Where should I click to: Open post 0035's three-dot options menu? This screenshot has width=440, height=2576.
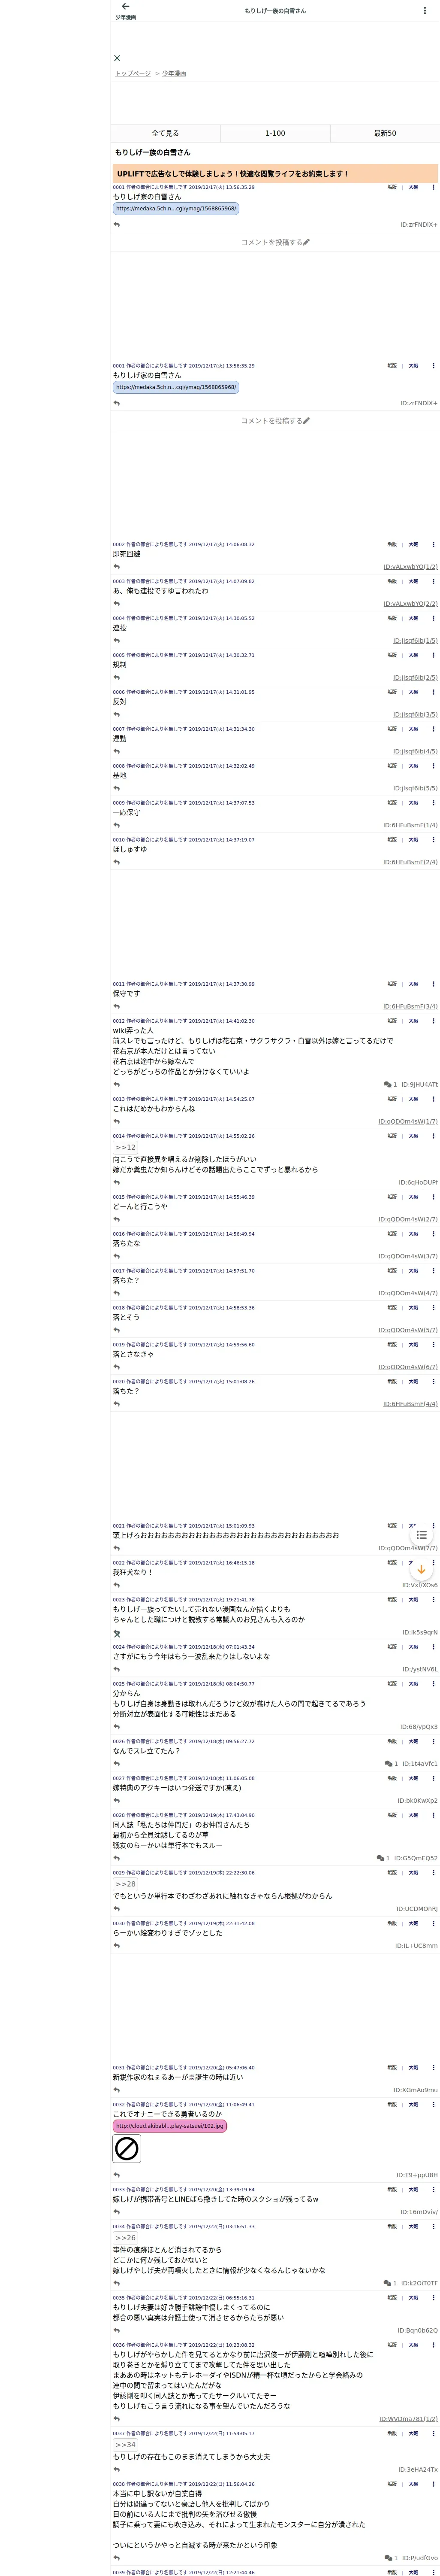coord(433,2298)
